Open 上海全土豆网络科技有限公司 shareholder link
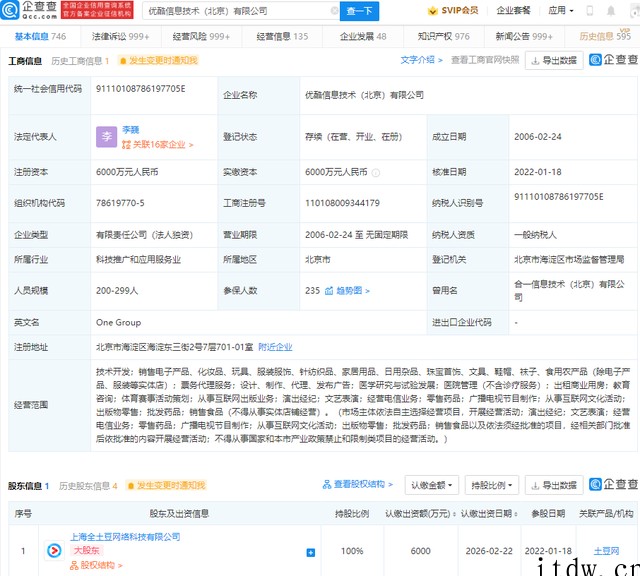This screenshot has height=576, width=640. pyautogui.click(x=125, y=536)
